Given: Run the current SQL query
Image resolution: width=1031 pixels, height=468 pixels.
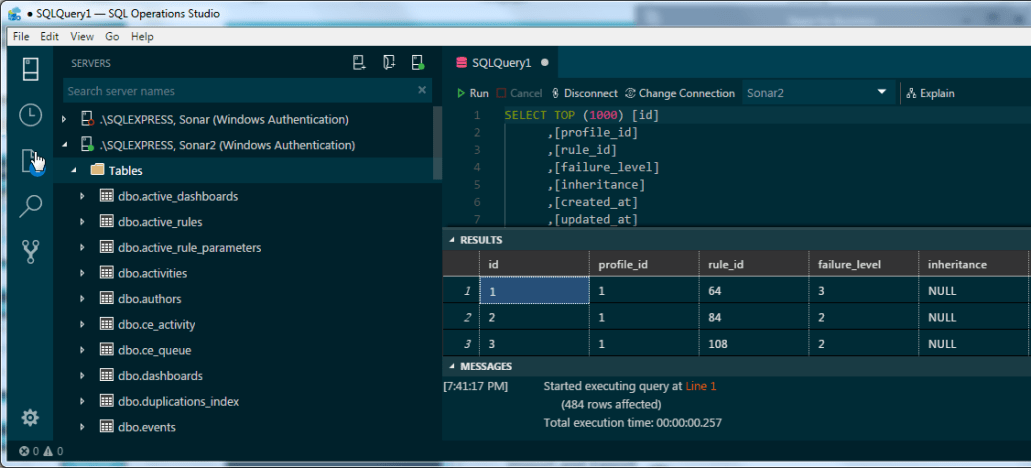Looking at the screenshot, I should tap(472, 93).
